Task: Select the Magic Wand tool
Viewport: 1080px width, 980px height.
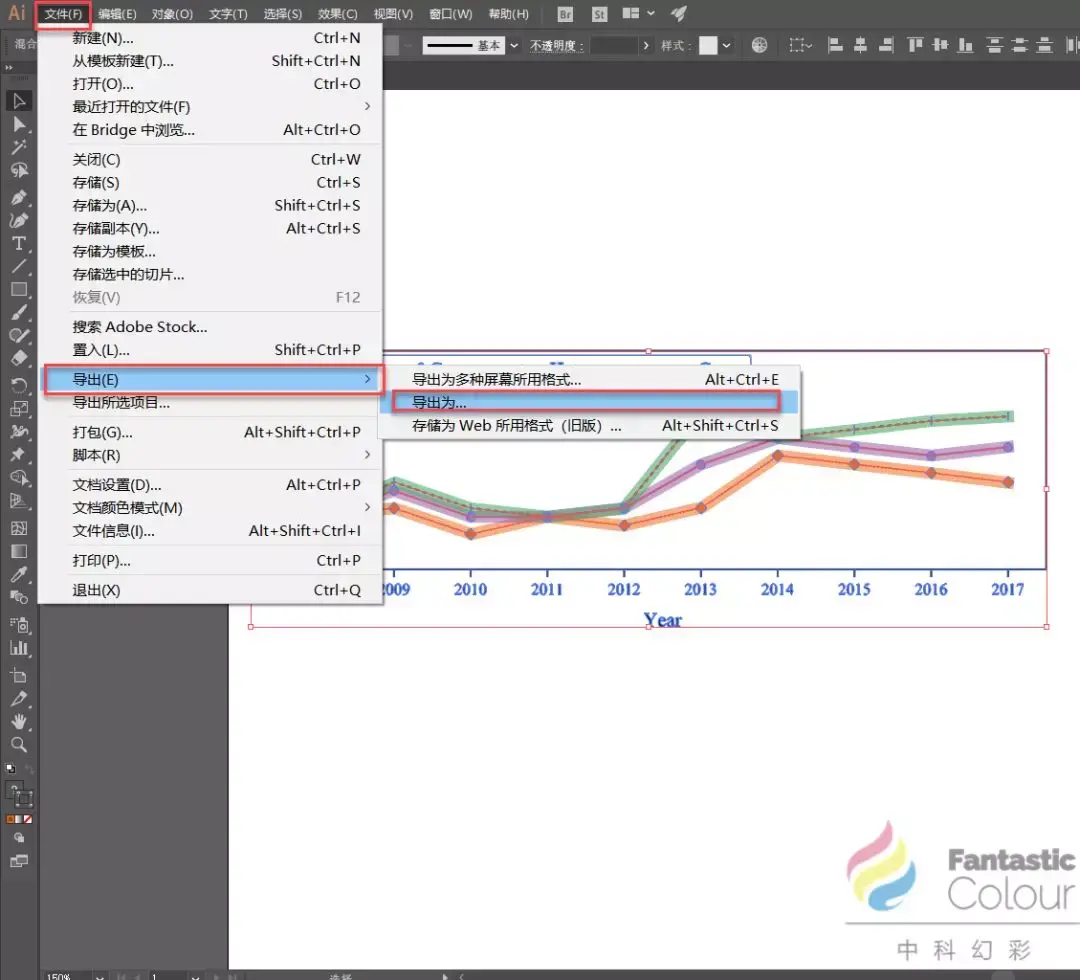Action: click(x=19, y=147)
